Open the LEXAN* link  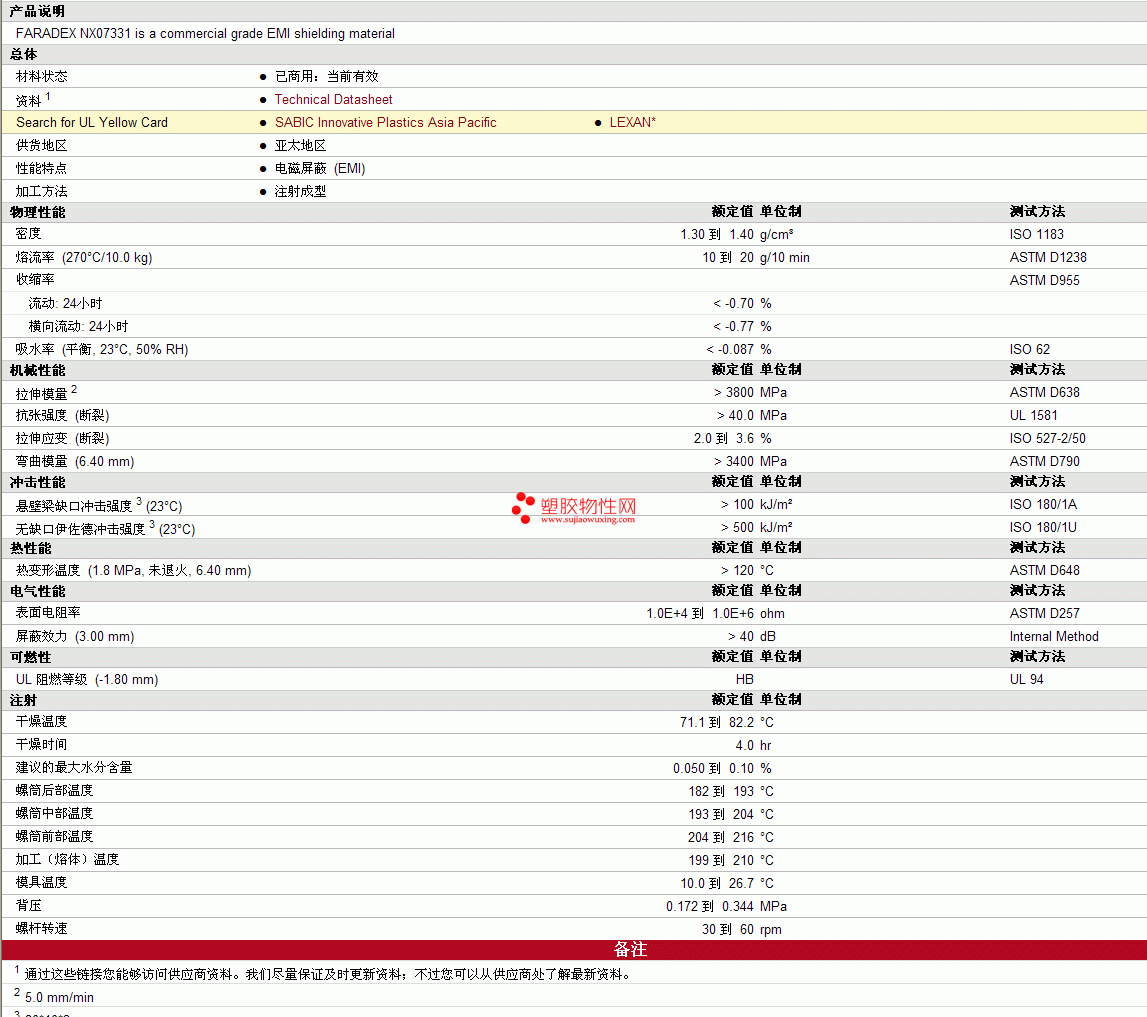tap(633, 122)
